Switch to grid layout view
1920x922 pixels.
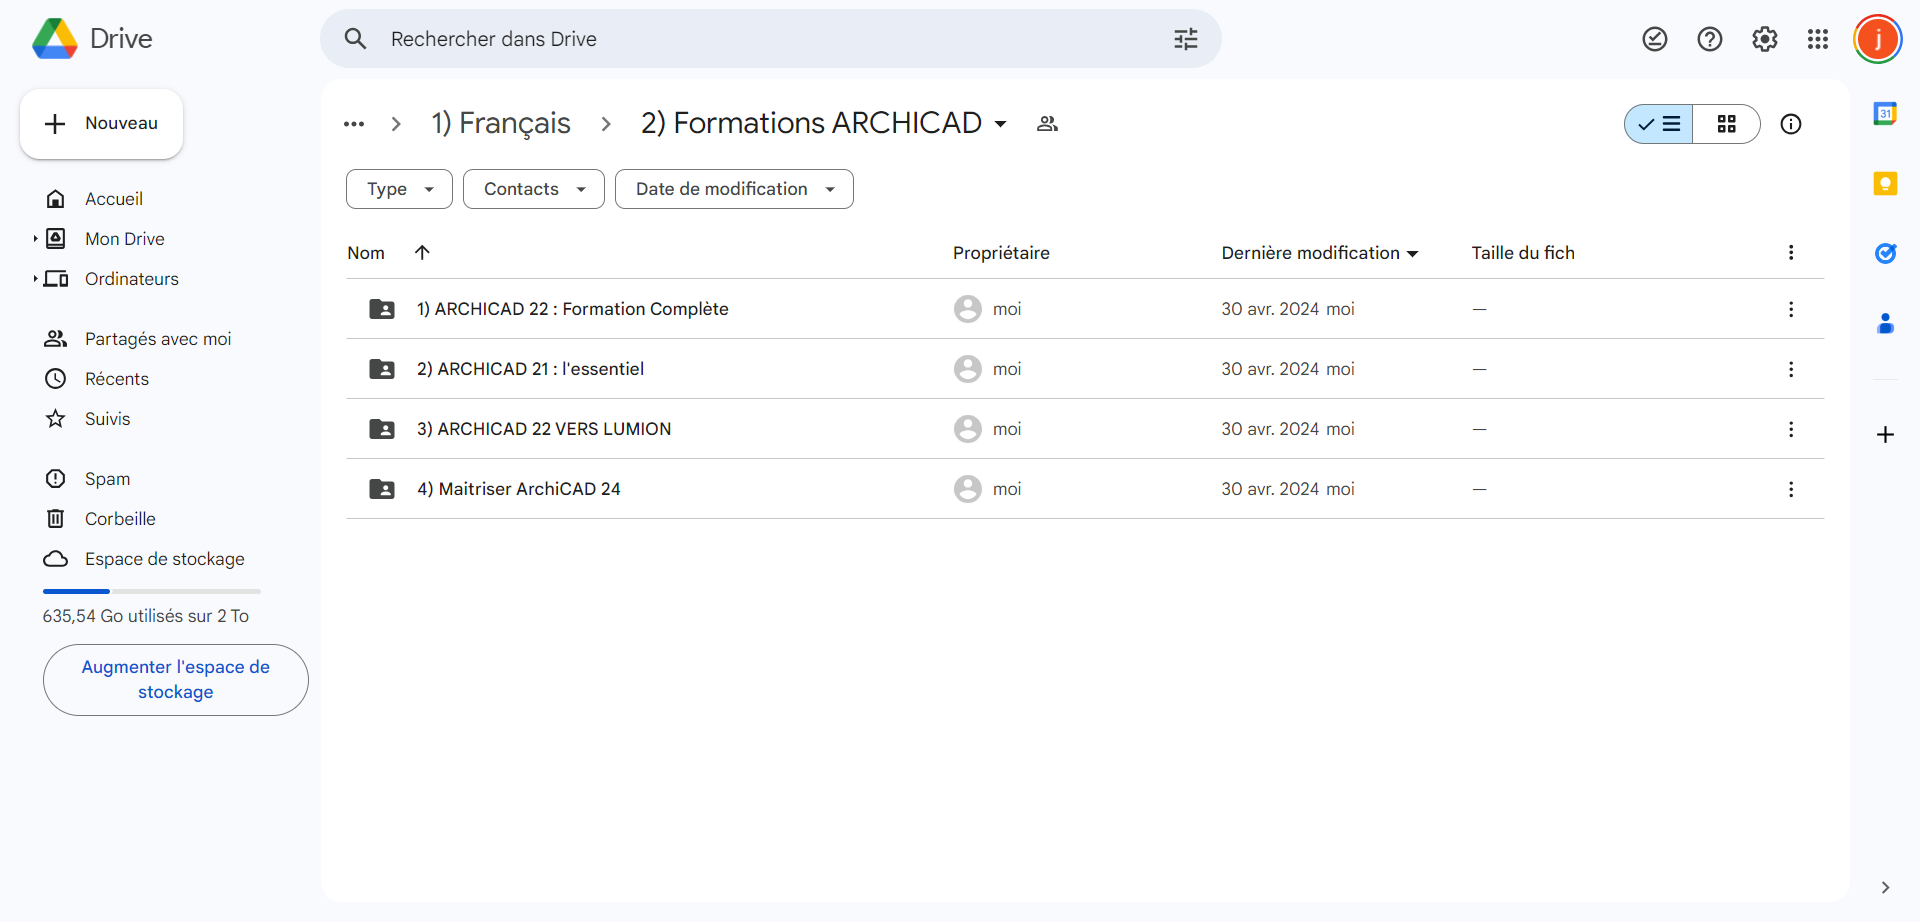(1727, 124)
